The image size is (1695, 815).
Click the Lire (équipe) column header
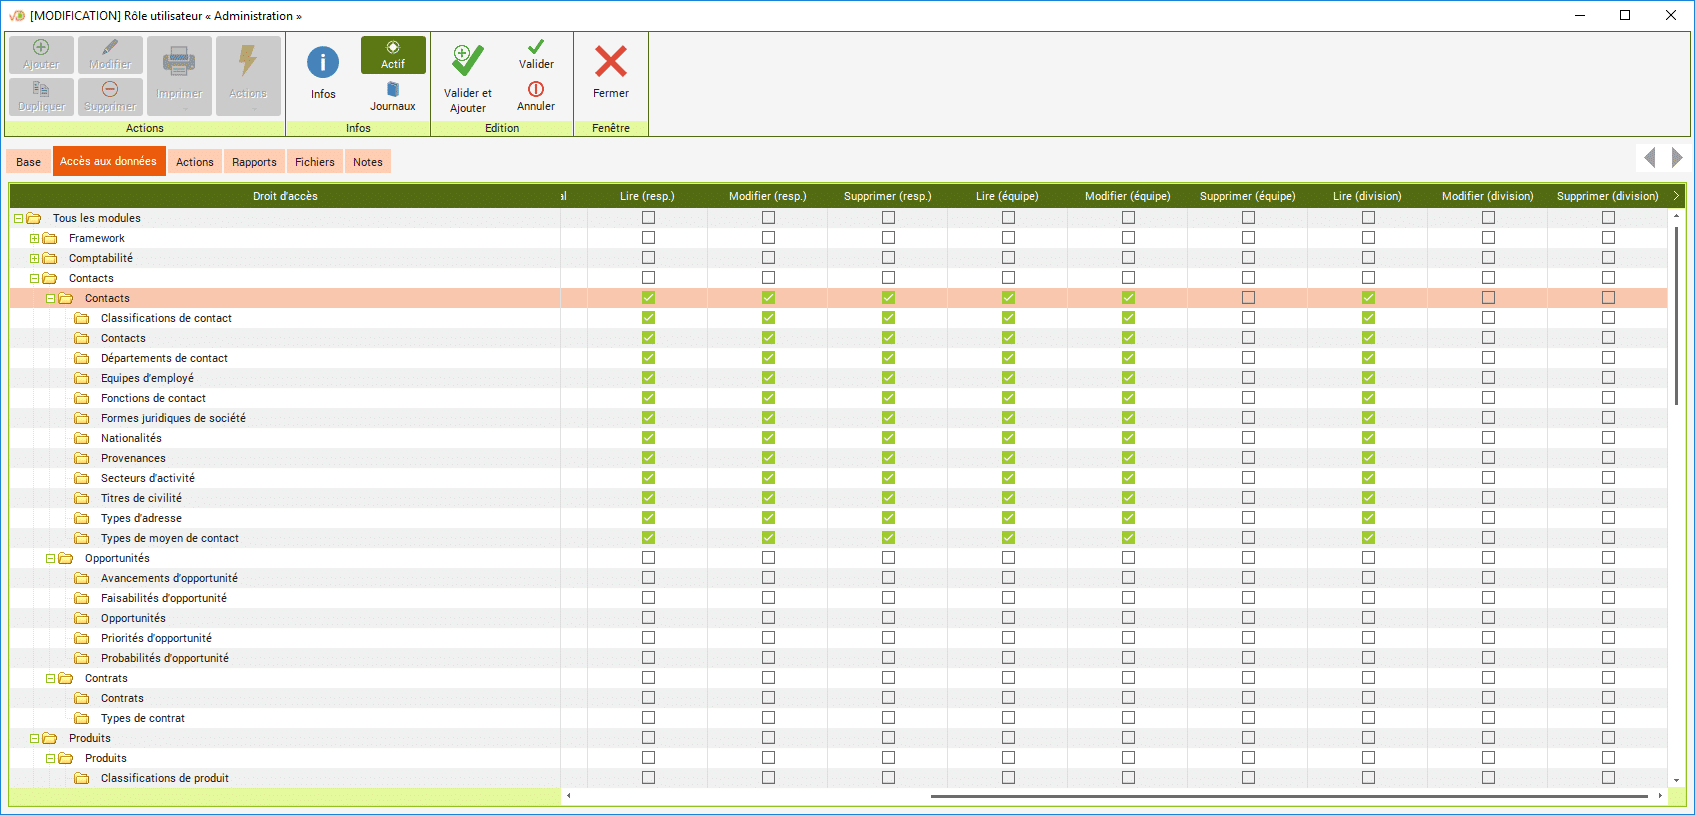pyautogui.click(x=1007, y=196)
